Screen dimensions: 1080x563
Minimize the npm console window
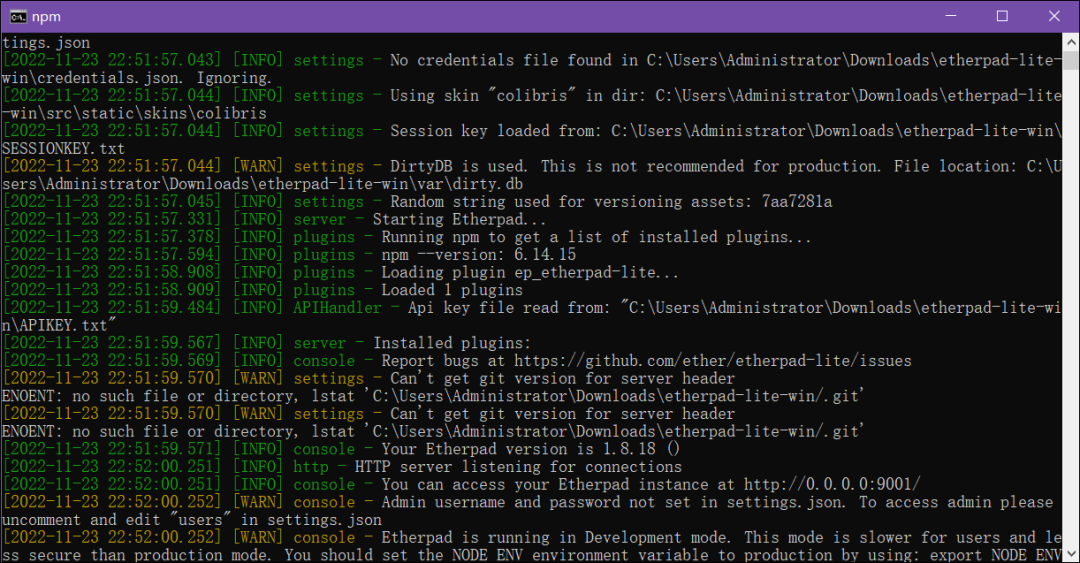pyautogui.click(x=951, y=16)
